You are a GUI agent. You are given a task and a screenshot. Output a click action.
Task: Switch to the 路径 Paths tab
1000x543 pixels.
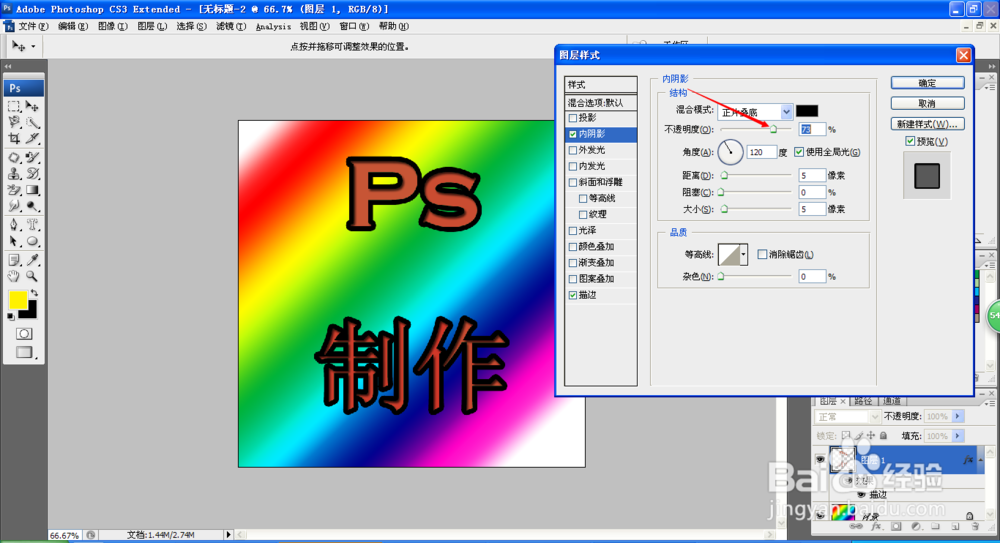coord(863,401)
